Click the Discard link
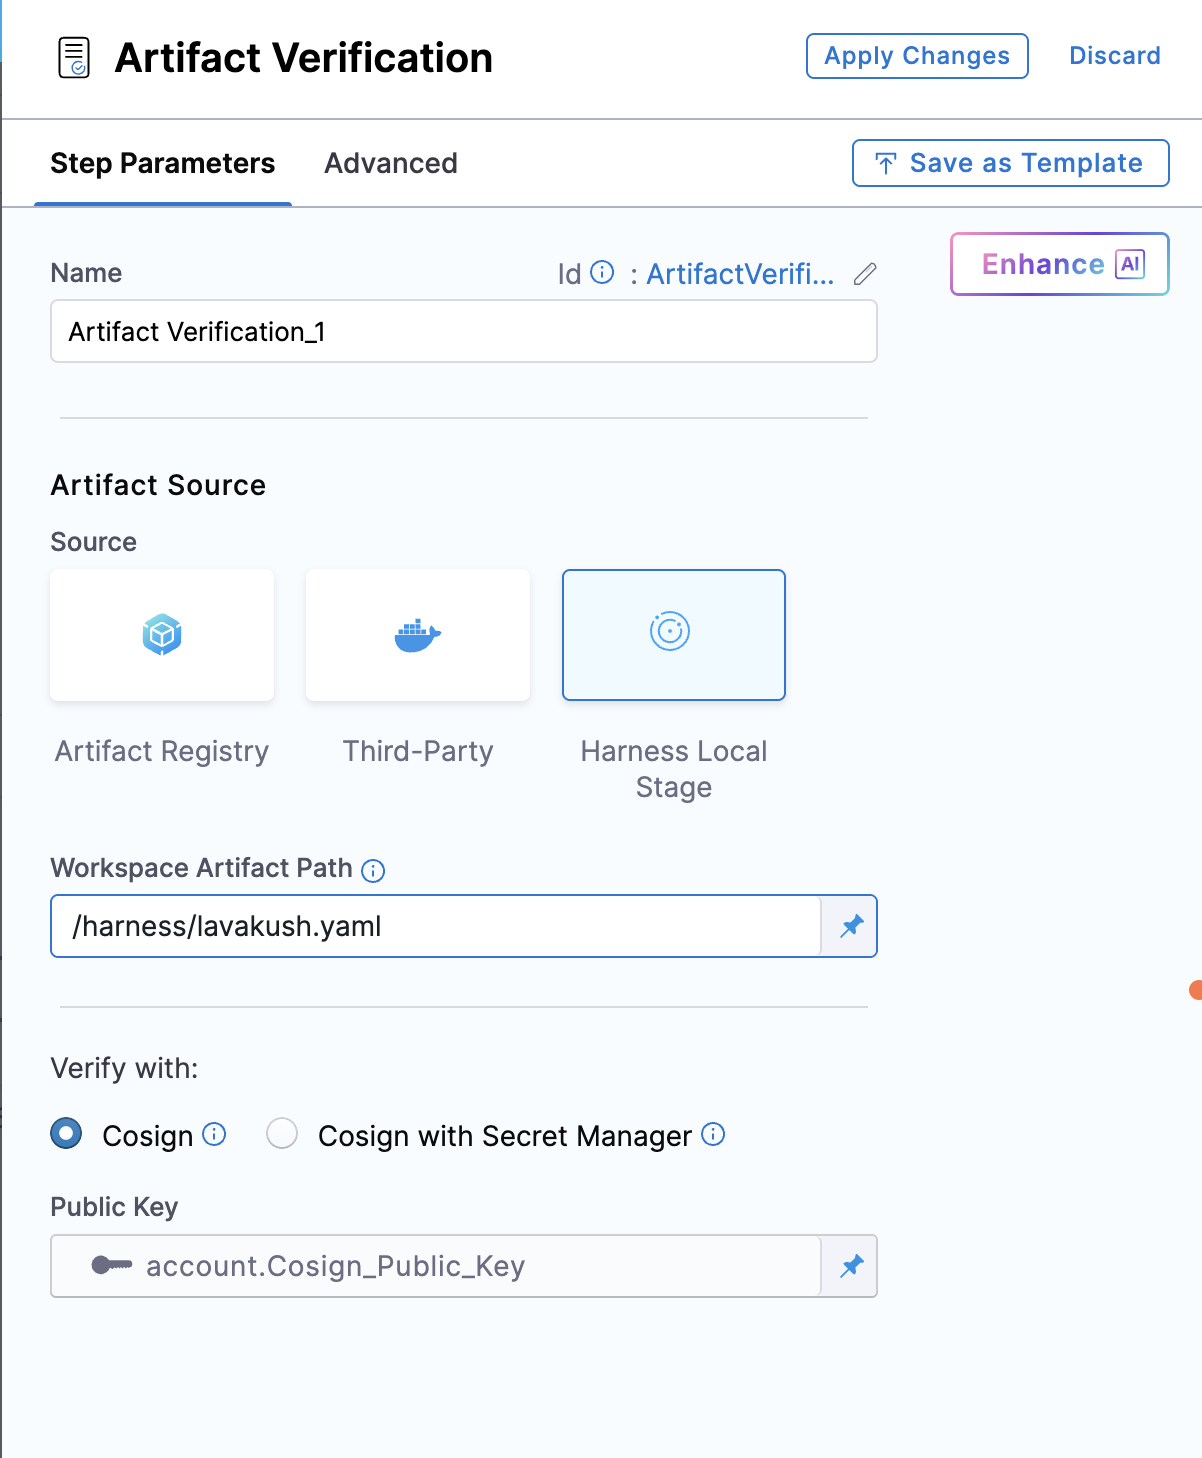Viewport: 1202px width, 1458px height. pyautogui.click(x=1115, y=56)
